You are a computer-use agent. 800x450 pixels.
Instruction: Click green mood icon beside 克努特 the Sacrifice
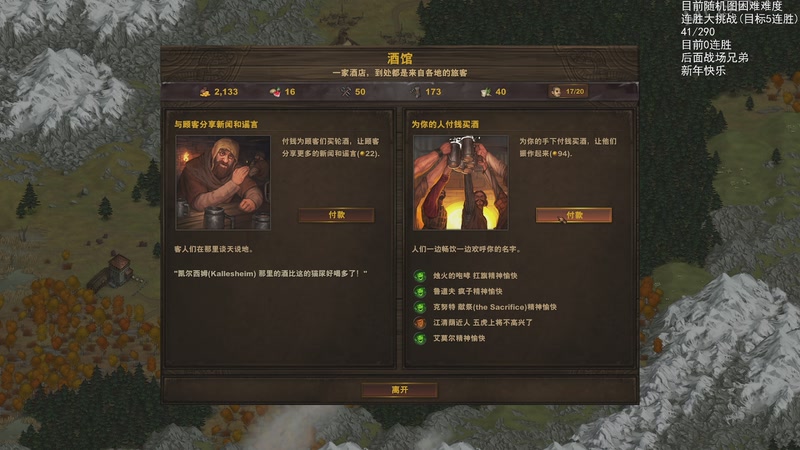tap(420, 307)
